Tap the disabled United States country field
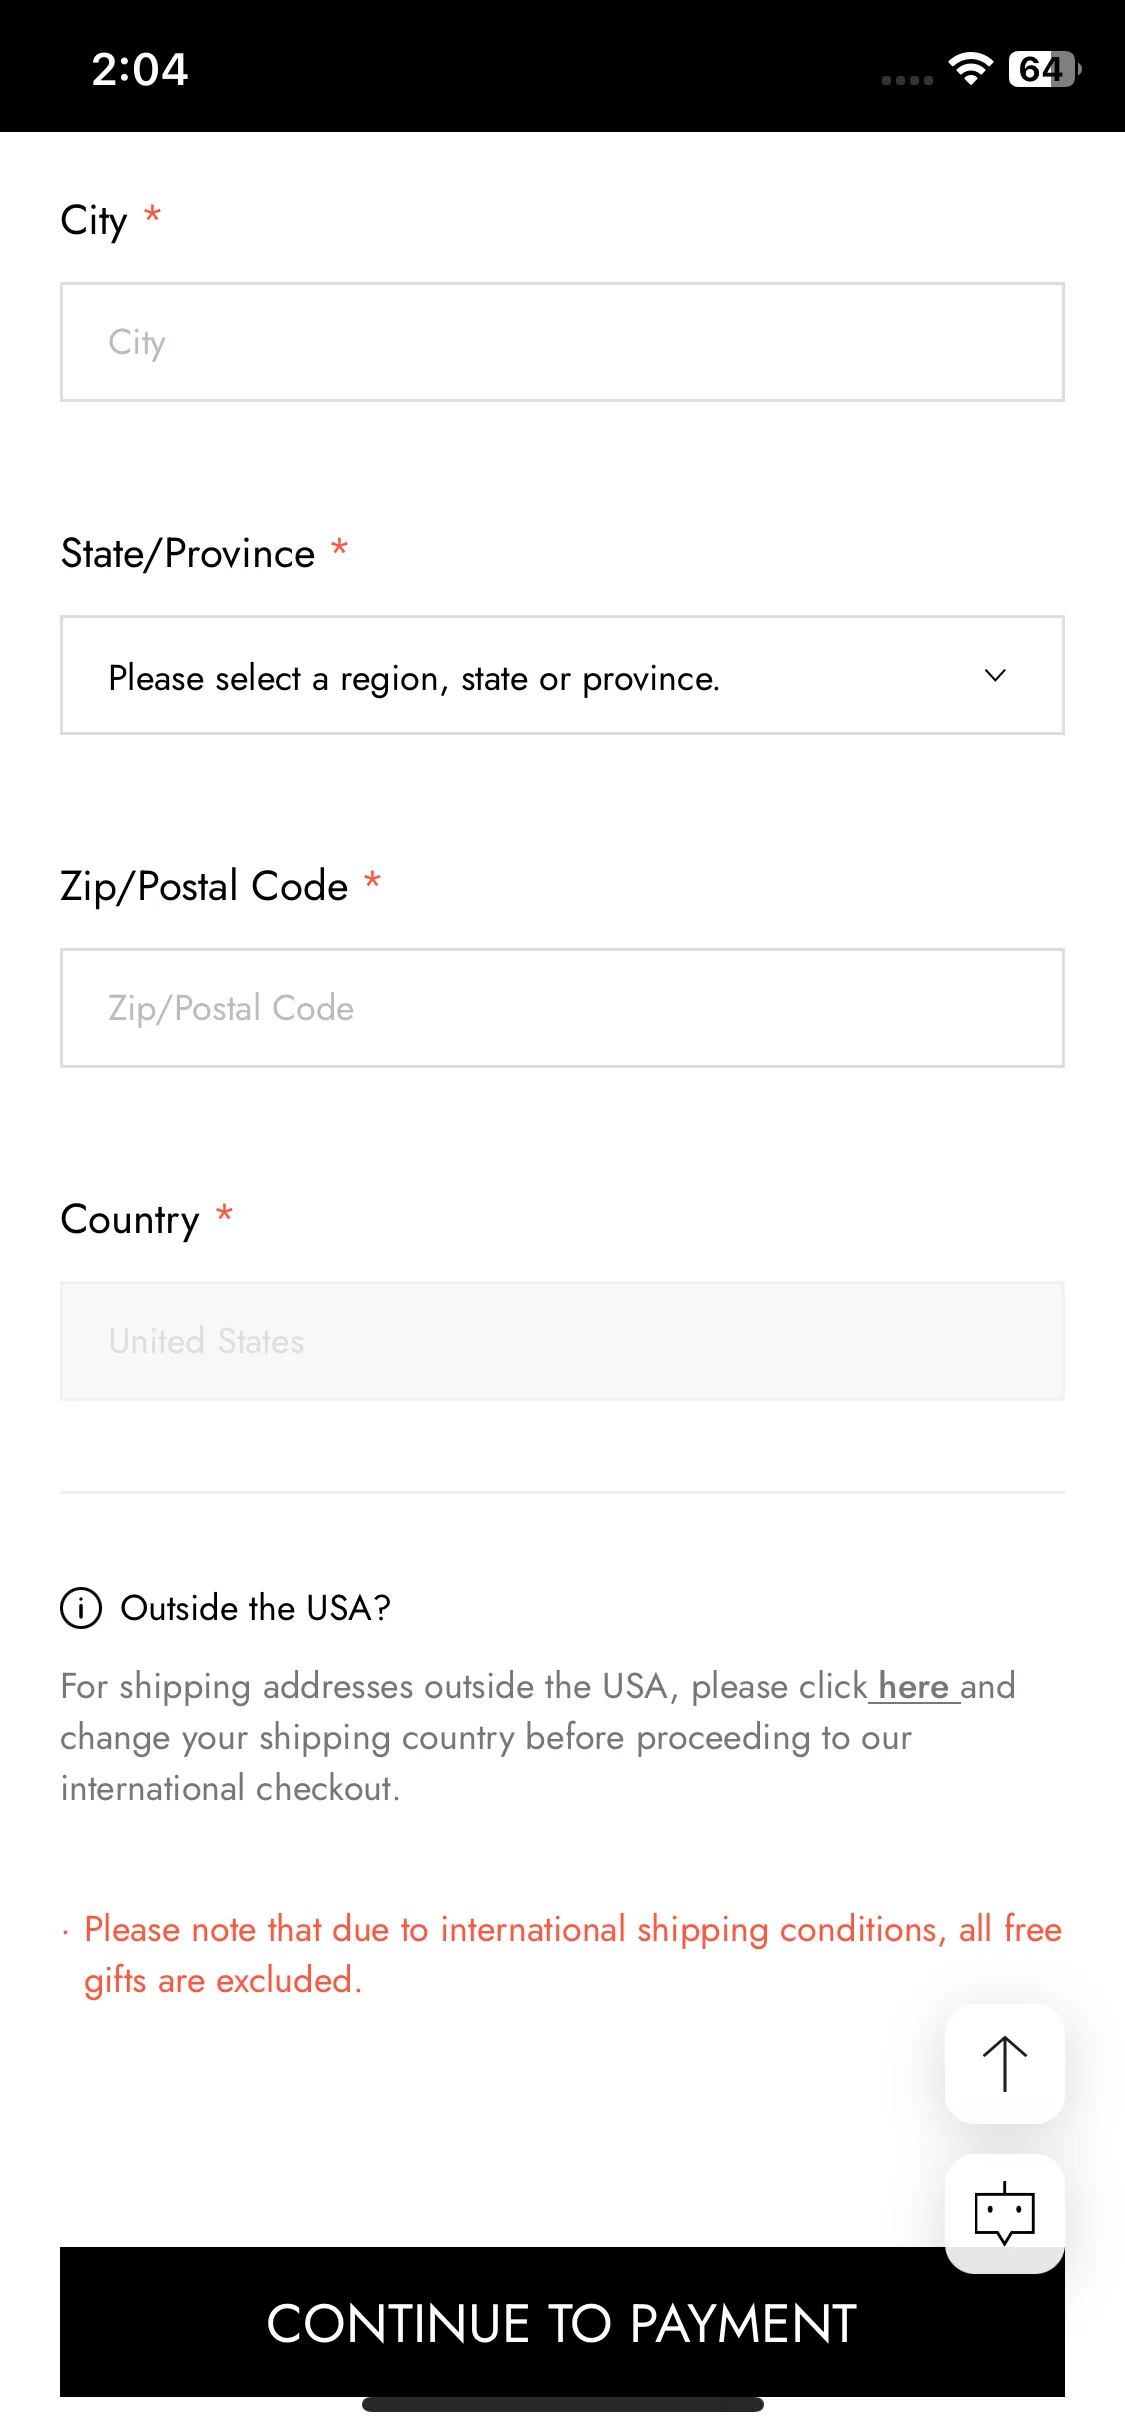1125x2436 pixels. pyautogui.click(x=562, y=1341)
